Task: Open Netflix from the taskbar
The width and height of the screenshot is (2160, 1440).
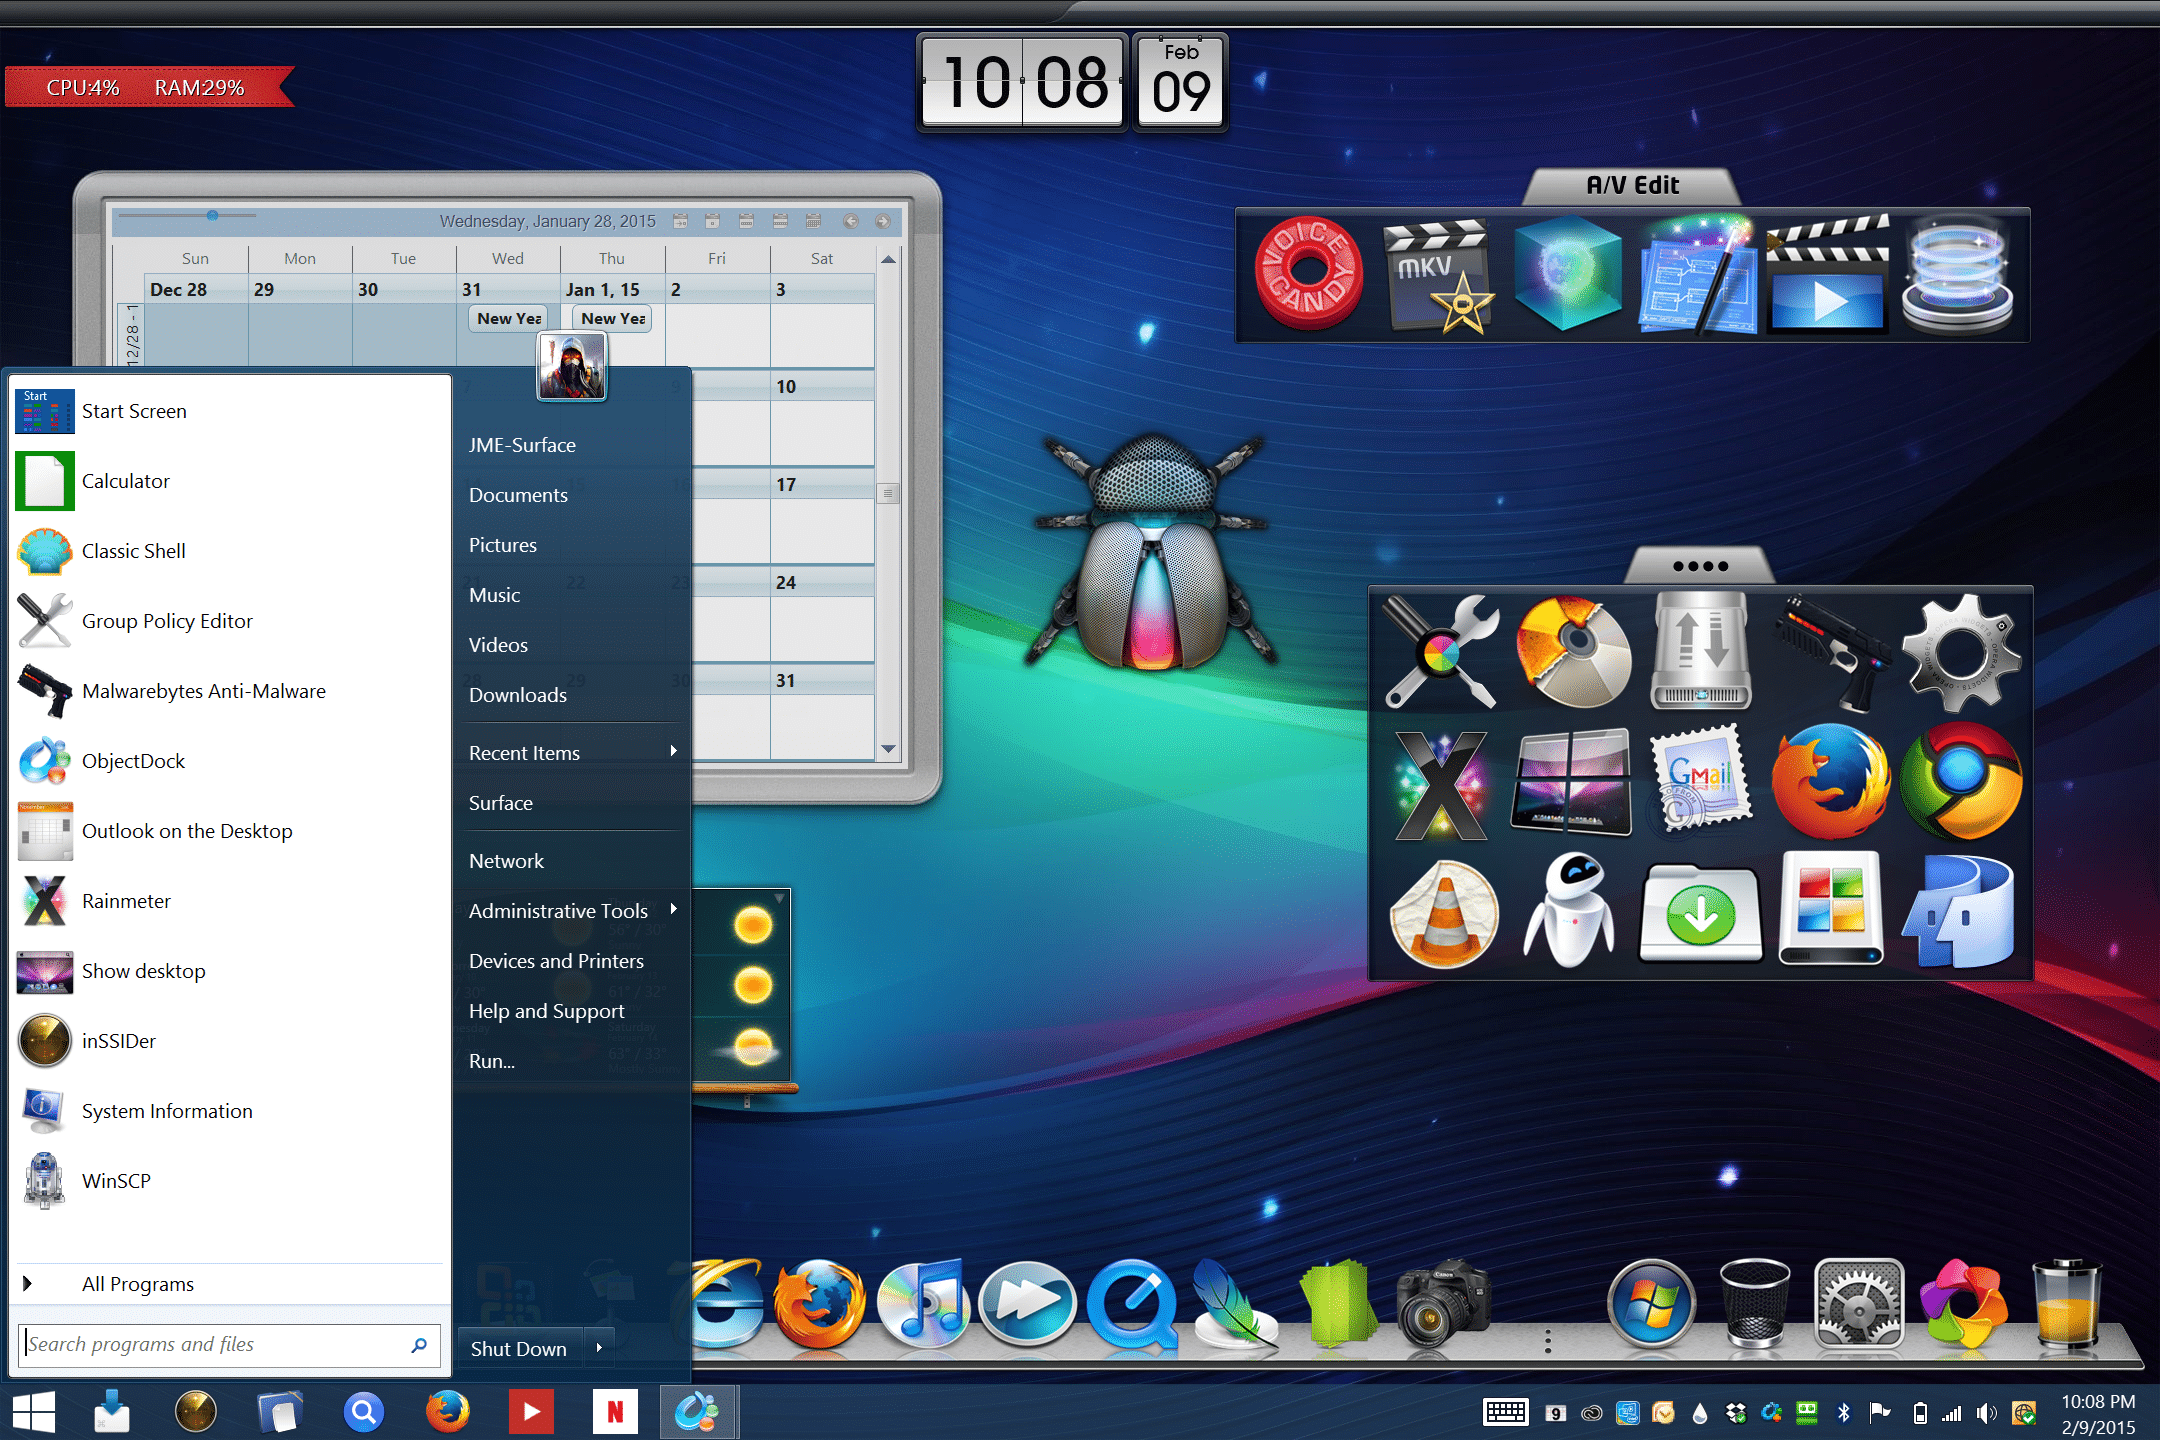Action: 615,1412
